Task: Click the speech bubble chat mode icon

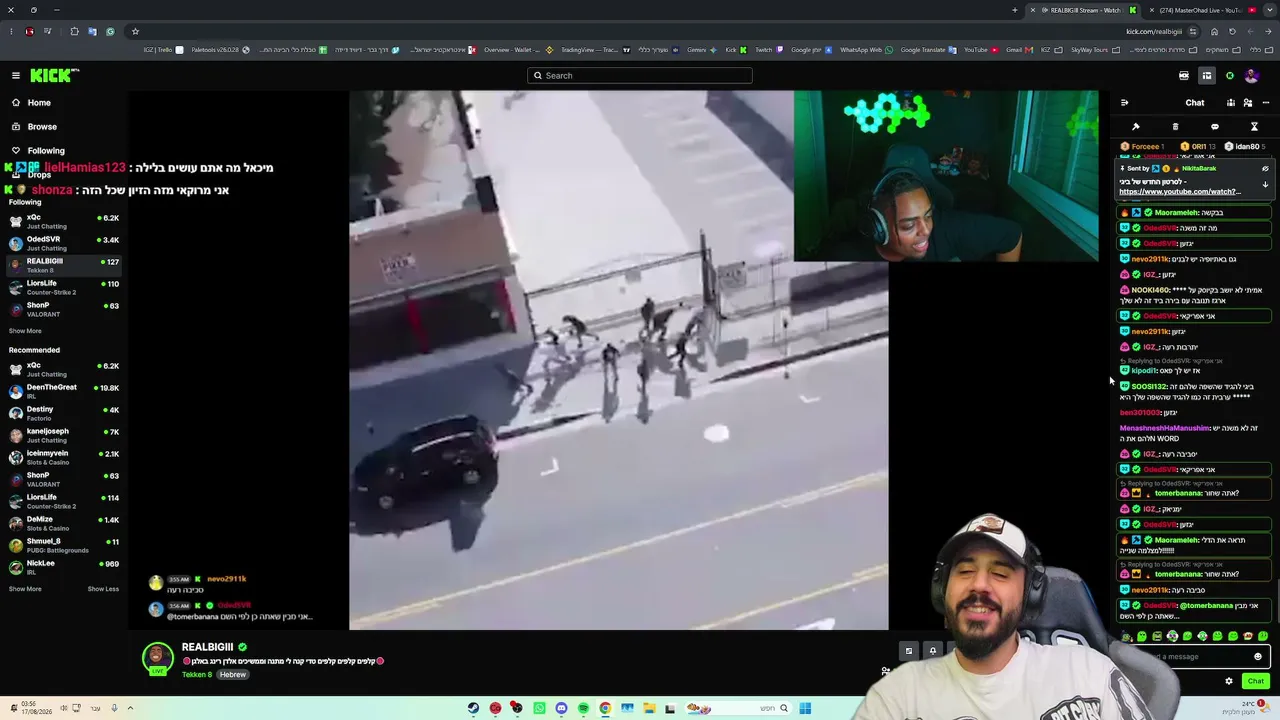Action: [1215, 127]
